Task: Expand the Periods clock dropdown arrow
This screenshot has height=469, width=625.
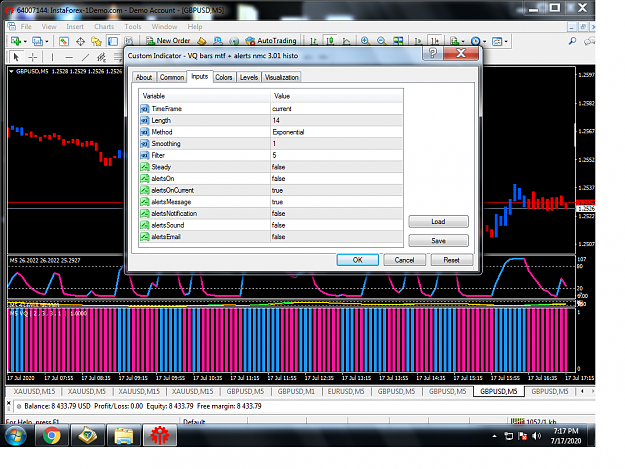Action: coord(484,41)
